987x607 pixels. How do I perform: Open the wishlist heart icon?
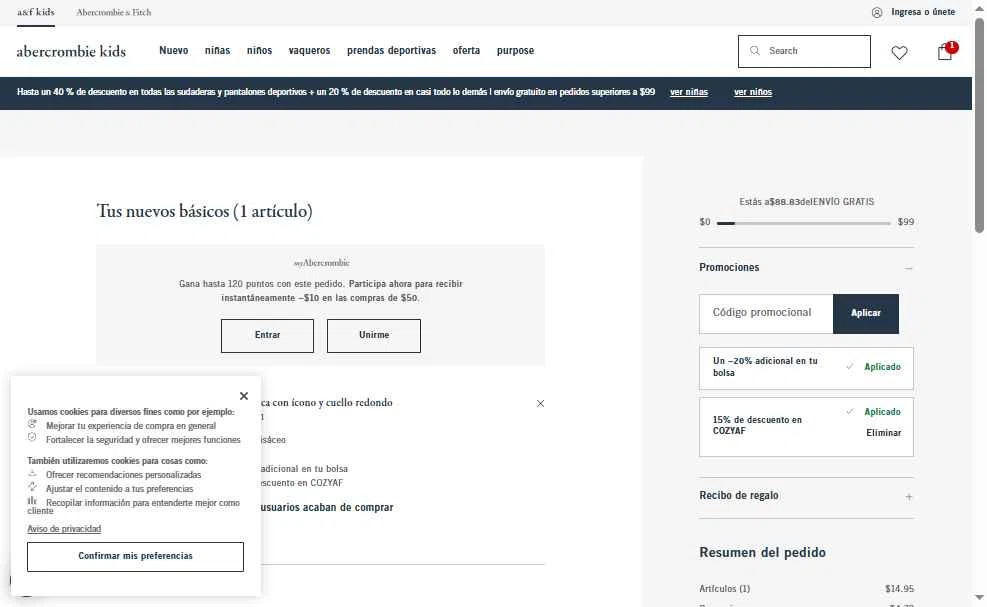click(899, 52)
